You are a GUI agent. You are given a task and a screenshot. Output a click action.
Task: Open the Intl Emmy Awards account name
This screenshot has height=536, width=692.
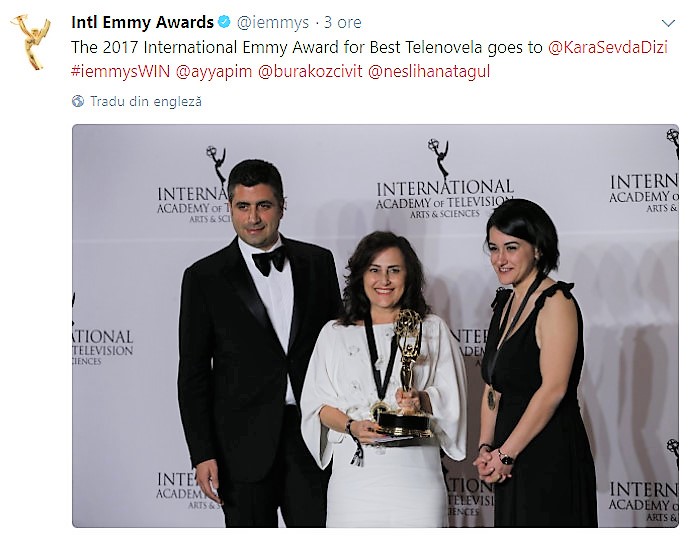tap(142, 22)
